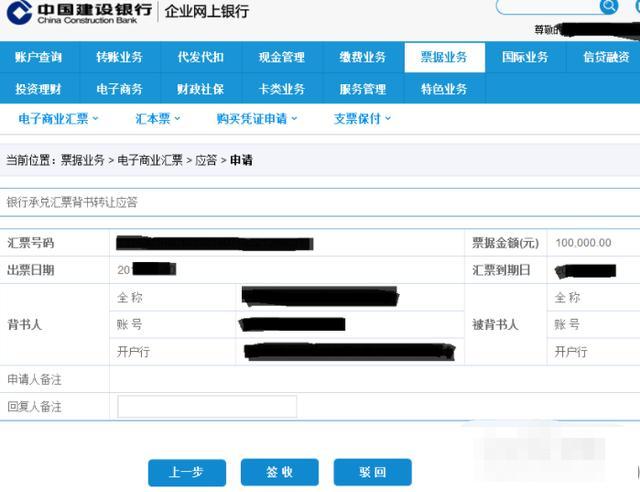Open the 特色业务 menu item

444,89
